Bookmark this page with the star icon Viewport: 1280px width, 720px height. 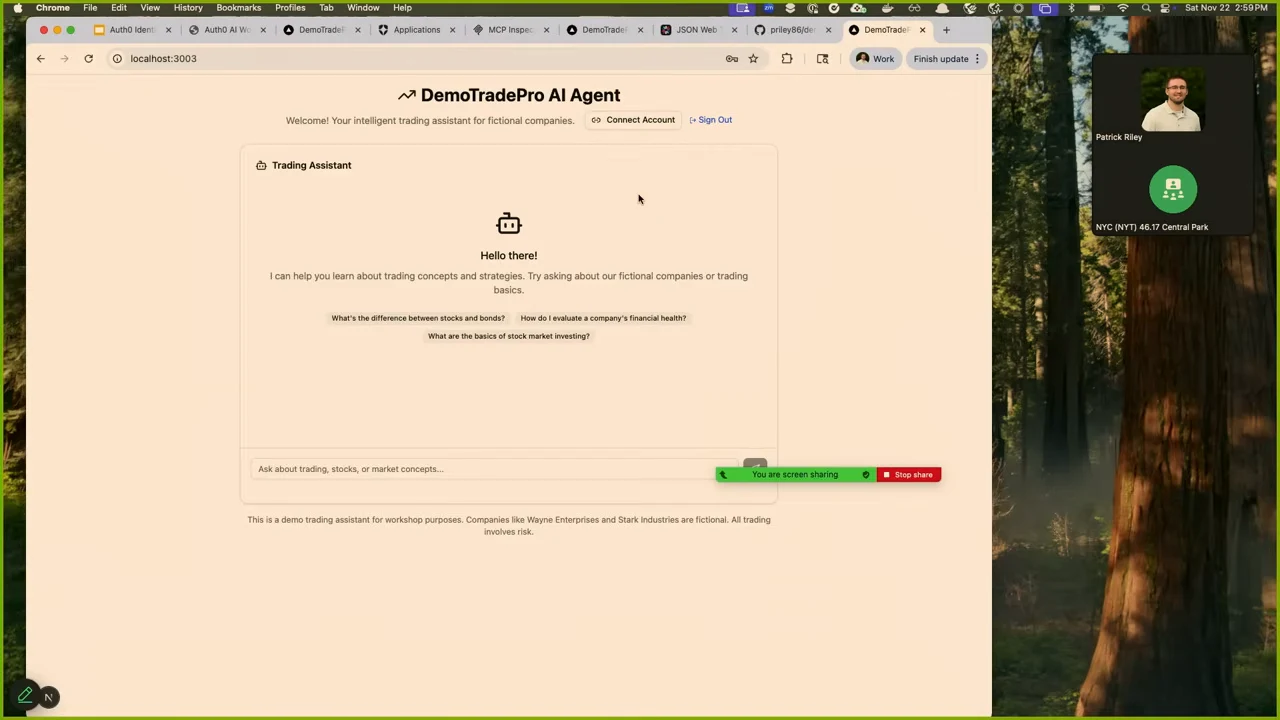coord(753,59)
